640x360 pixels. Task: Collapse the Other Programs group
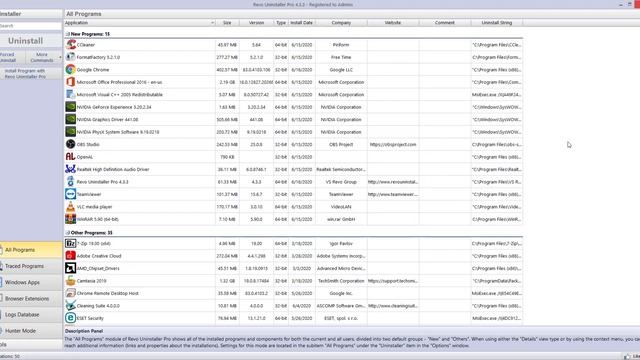pyautogui.click(x=67, y=233)
